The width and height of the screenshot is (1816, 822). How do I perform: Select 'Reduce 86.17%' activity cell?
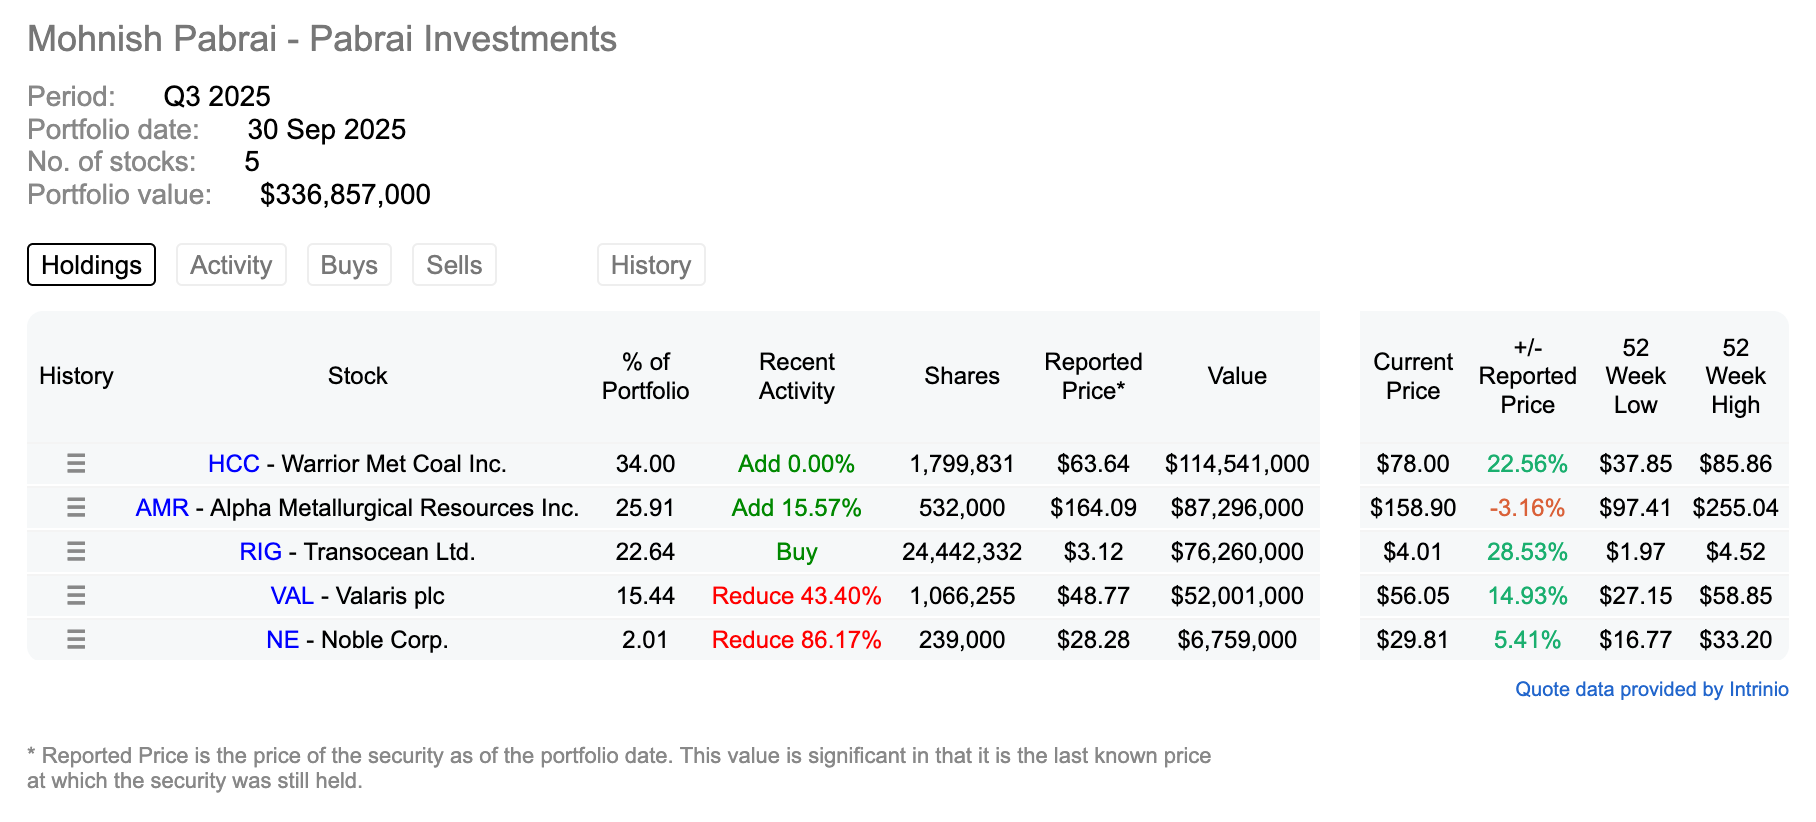(x=796, y=640)
